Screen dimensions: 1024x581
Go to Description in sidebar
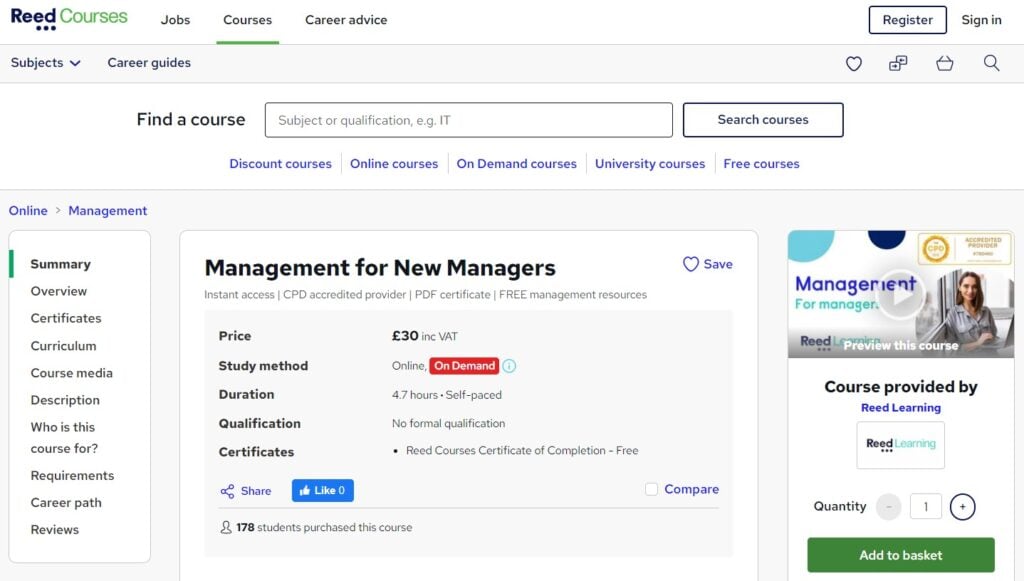click(x=65, y=400)
